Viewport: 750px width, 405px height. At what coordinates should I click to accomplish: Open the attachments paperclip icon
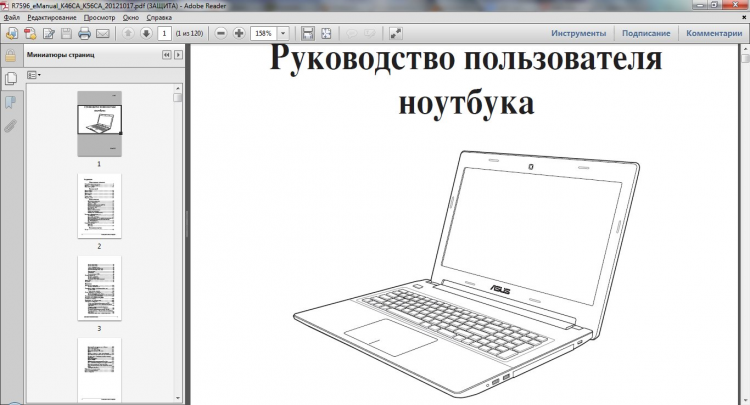click(11, 126)
